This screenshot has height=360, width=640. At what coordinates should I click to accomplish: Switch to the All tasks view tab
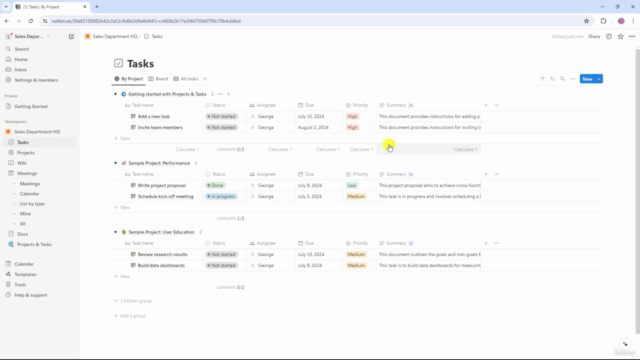click(x=186, y=79)
